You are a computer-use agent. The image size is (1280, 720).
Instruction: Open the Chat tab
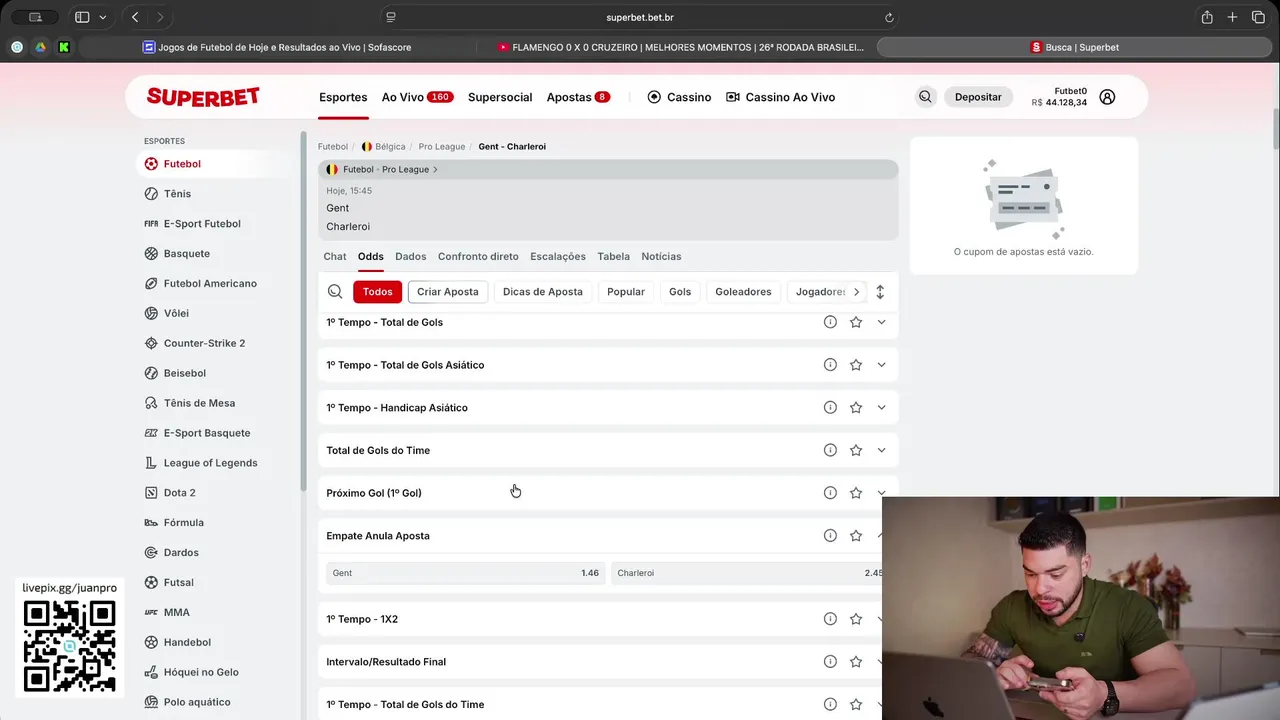coord(335,257)
